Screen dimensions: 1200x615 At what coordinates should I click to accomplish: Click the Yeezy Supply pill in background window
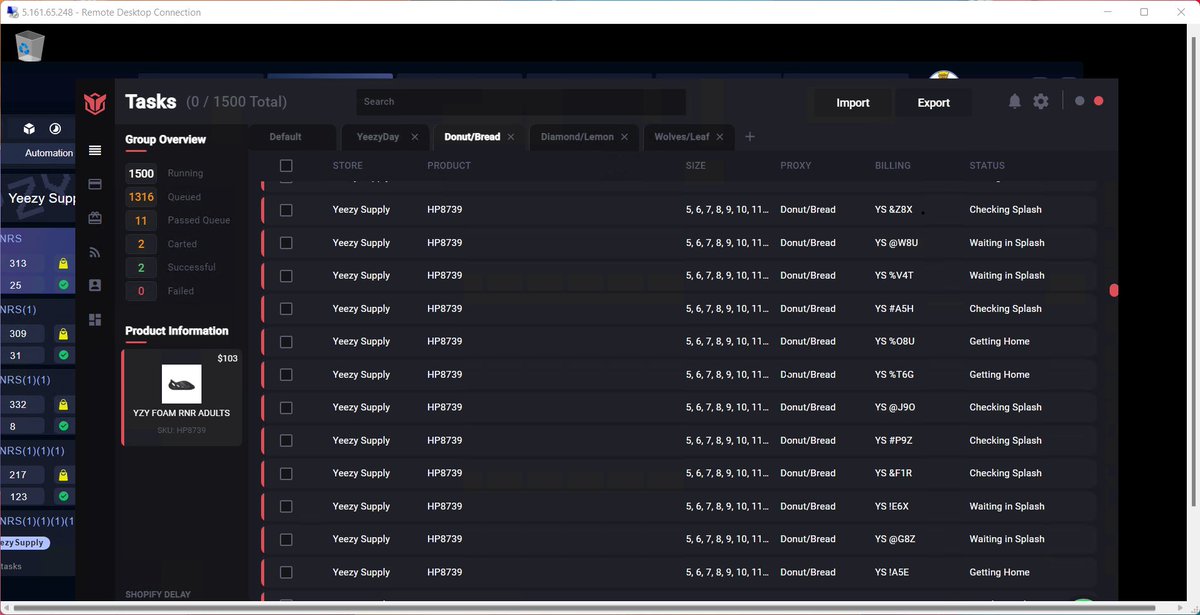point(24,543)
